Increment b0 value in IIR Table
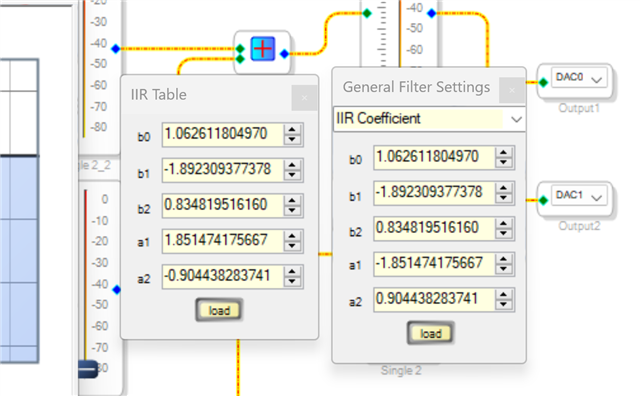The height and width of the screenshot is (396, 640). pyautogui.click(x=292, y=129)
